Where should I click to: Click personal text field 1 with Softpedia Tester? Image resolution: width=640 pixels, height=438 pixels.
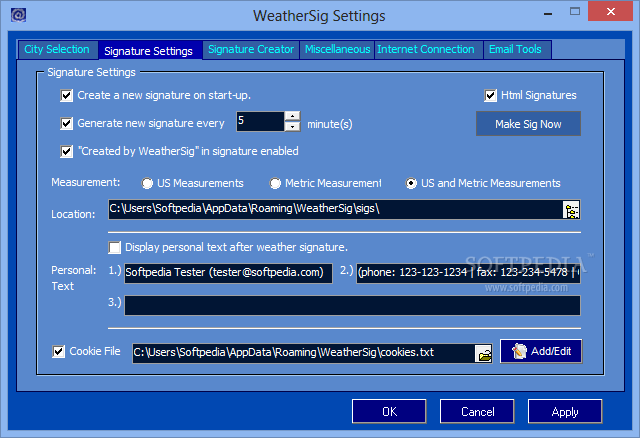228,273
